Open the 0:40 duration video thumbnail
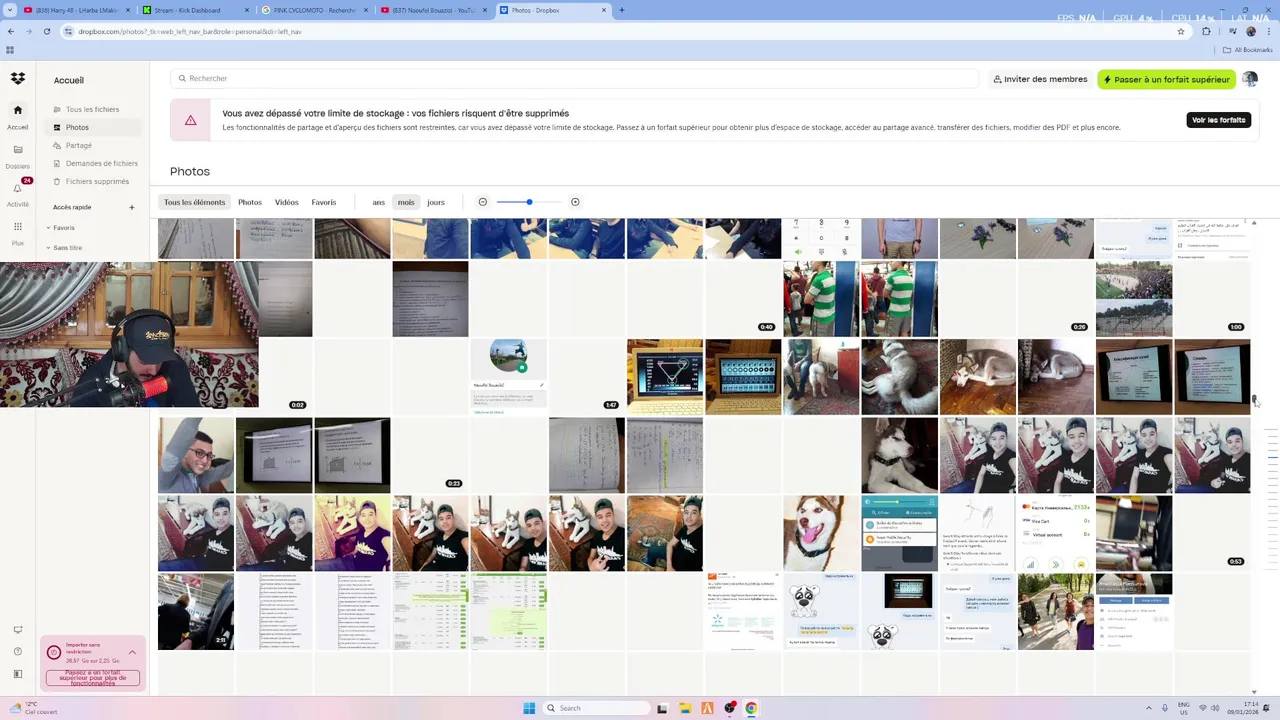 tap(743, 299)
